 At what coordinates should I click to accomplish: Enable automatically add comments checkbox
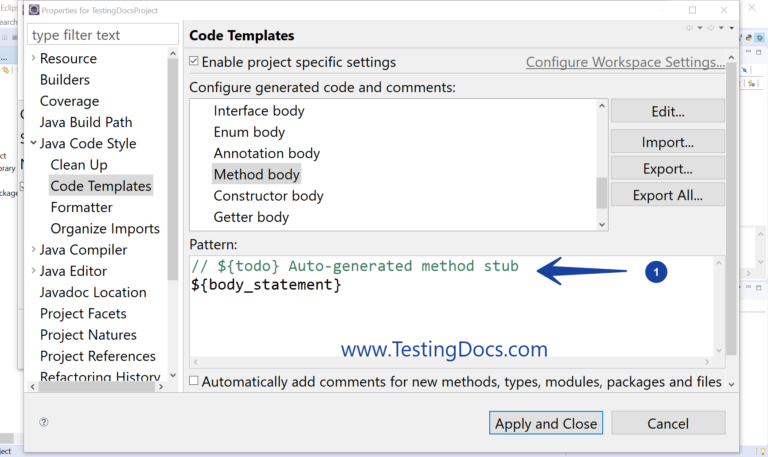click(194, 381)
